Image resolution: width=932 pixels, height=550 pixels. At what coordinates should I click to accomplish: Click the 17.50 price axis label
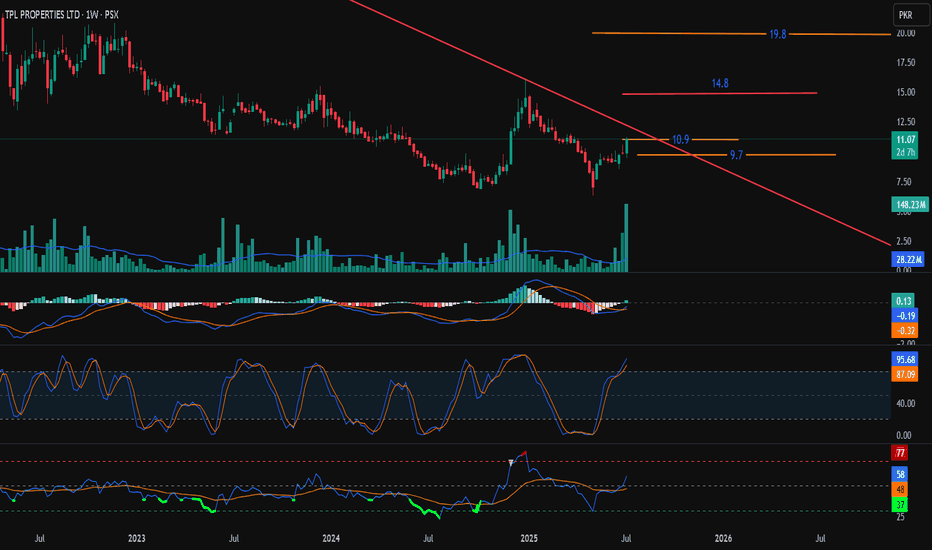click(x=906, y=62)
